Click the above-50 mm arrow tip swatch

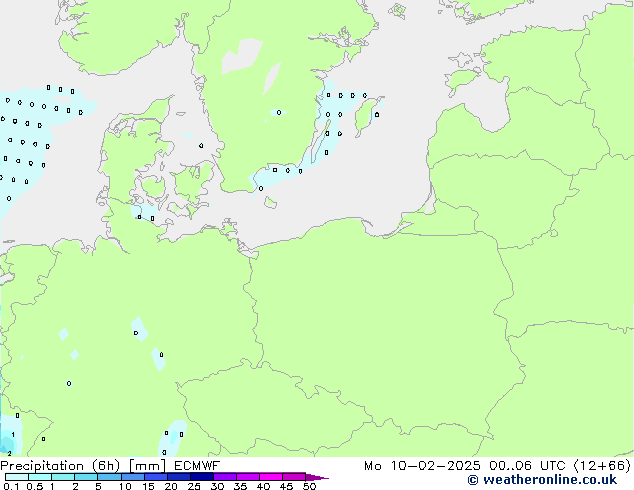[316, 477]
